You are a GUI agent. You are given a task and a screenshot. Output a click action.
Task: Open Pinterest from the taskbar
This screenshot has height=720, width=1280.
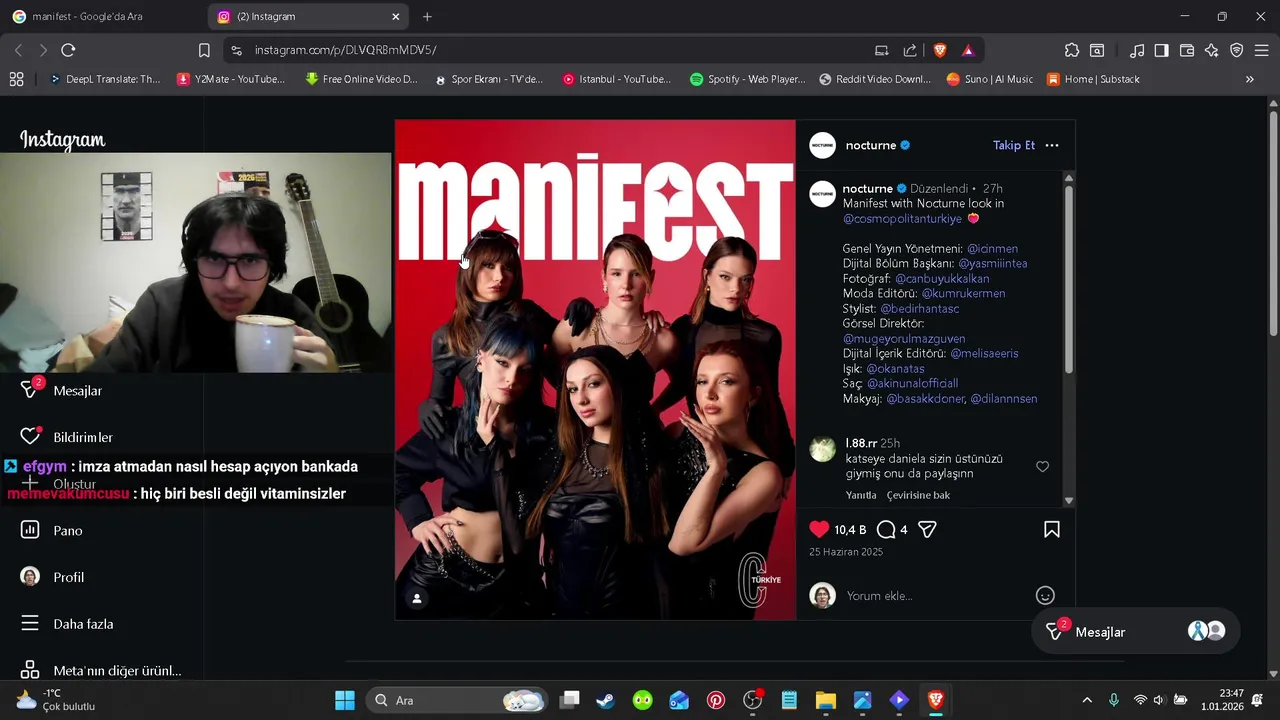tap(716, 700)
